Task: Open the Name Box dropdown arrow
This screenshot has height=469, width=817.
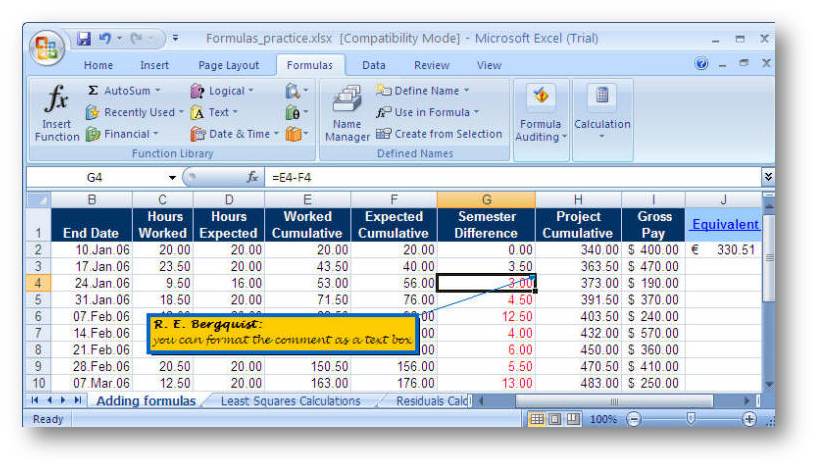Action: pos(172,177)
